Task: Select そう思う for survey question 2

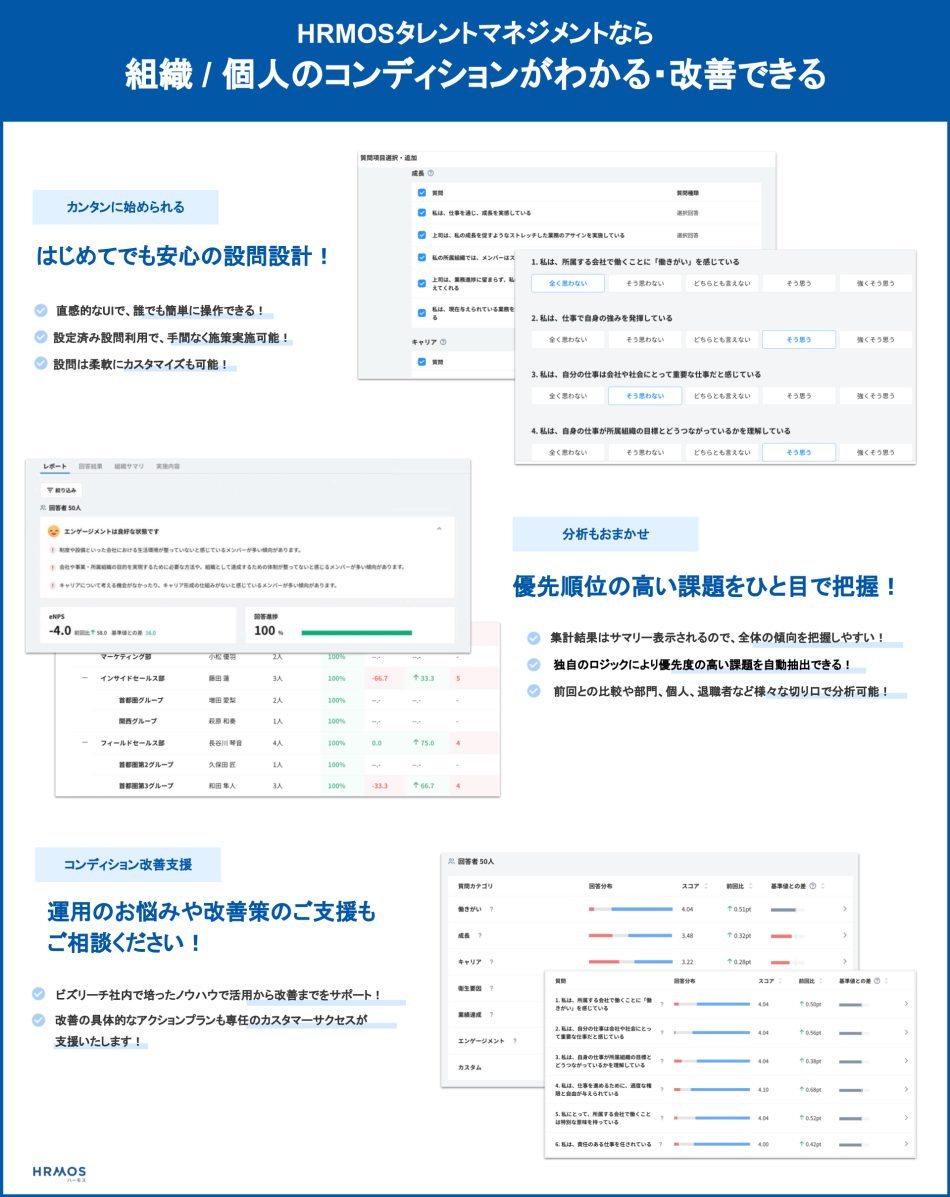Action: (x=799, y=340)
